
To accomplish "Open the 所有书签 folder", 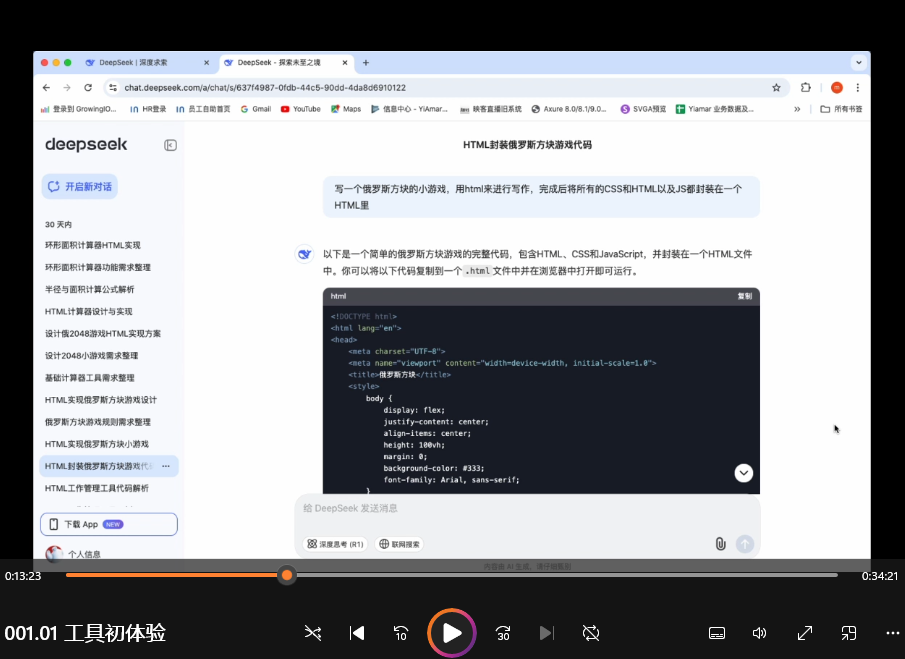I will (841, 109).
